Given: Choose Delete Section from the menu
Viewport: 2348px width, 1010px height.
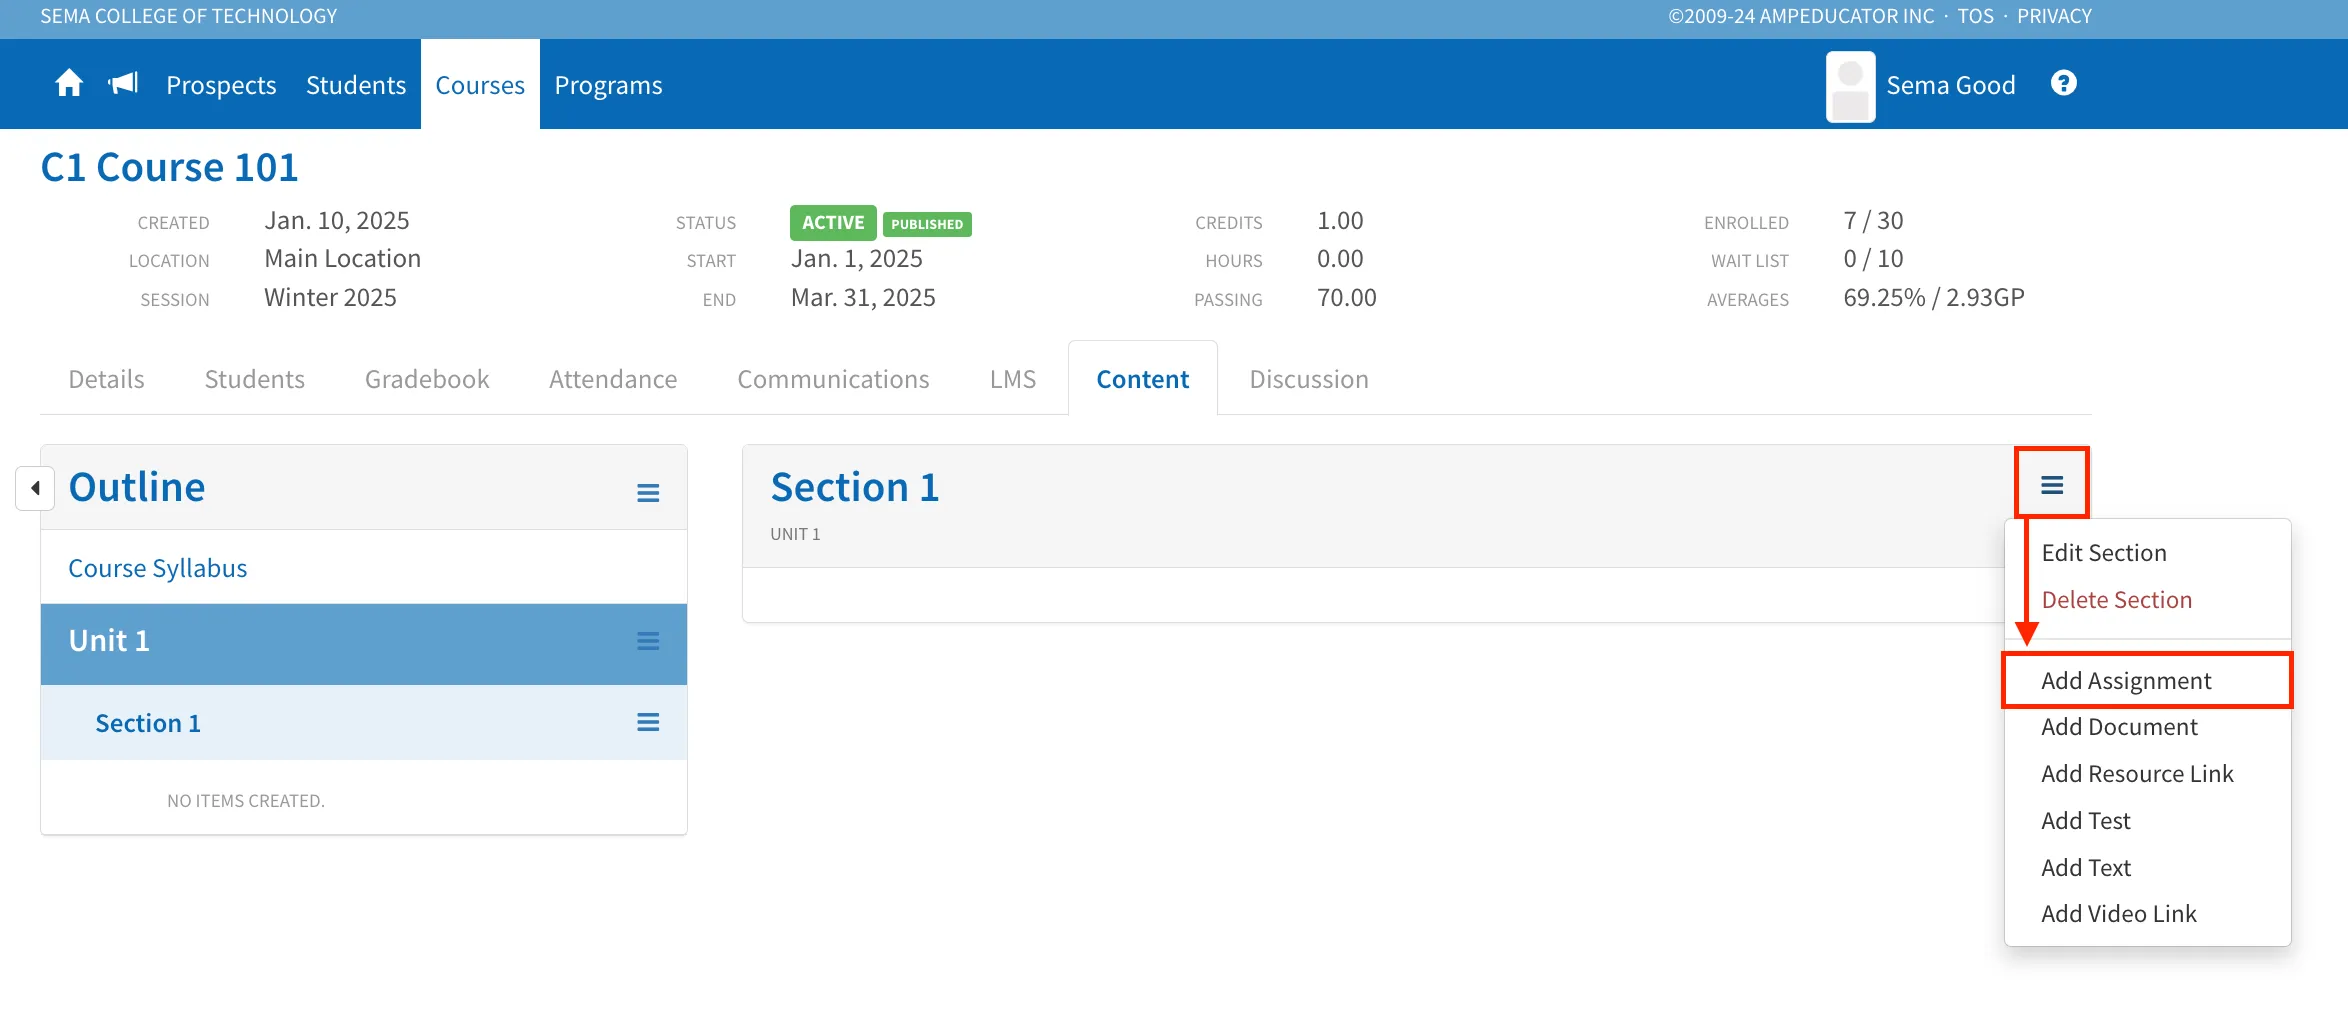Looking at the screenshot, I should tap(2116, 600).
